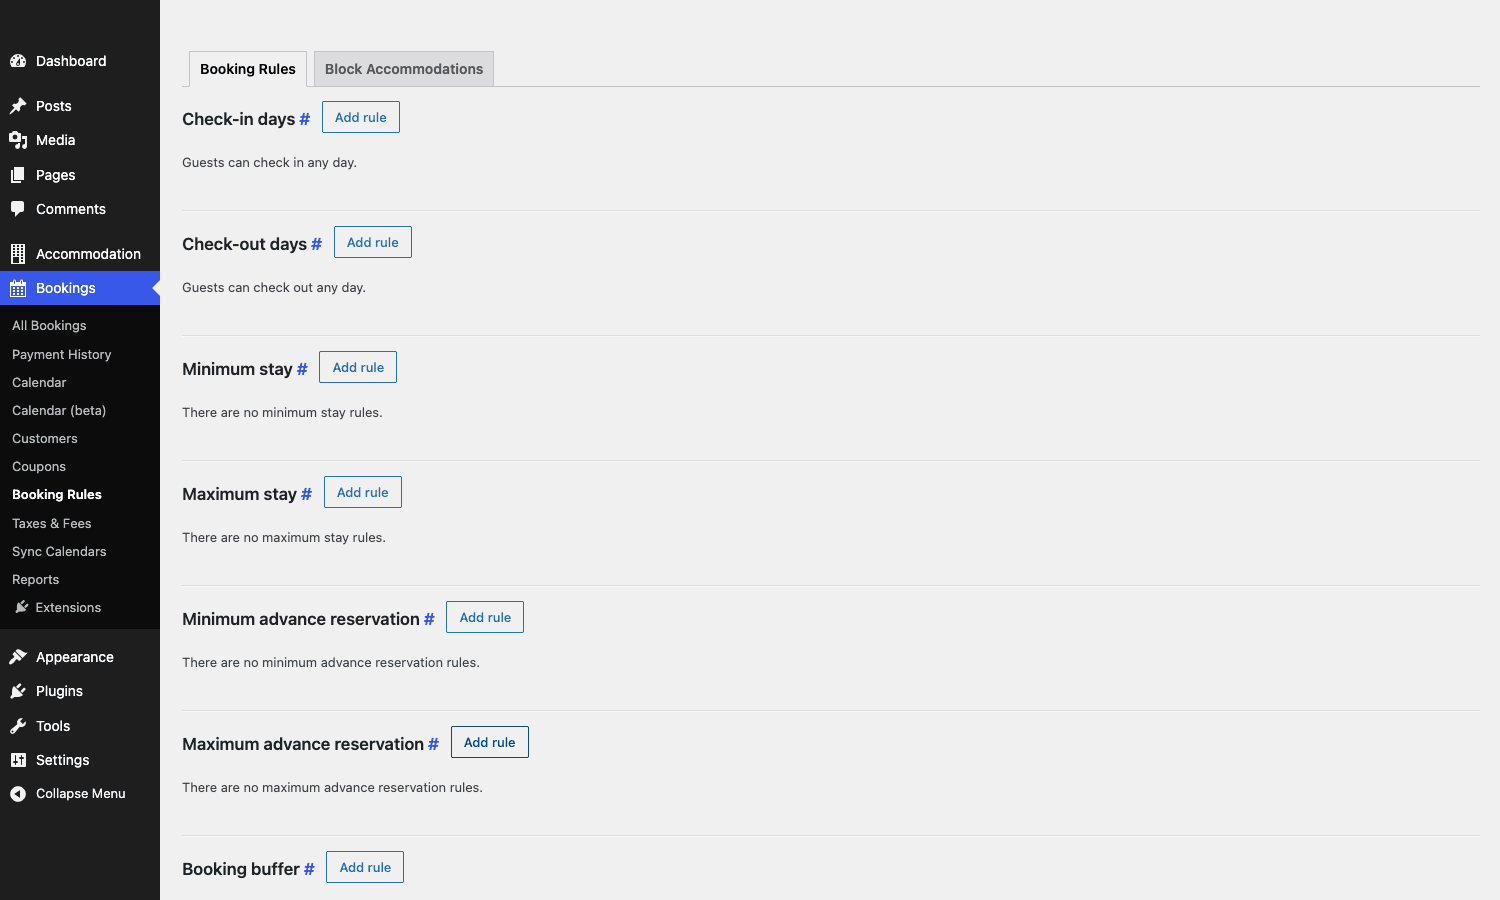The width and height of the screenshot is (1500, 900).
Task: Select the Booking Rules tab
Action: coord(248,69)
